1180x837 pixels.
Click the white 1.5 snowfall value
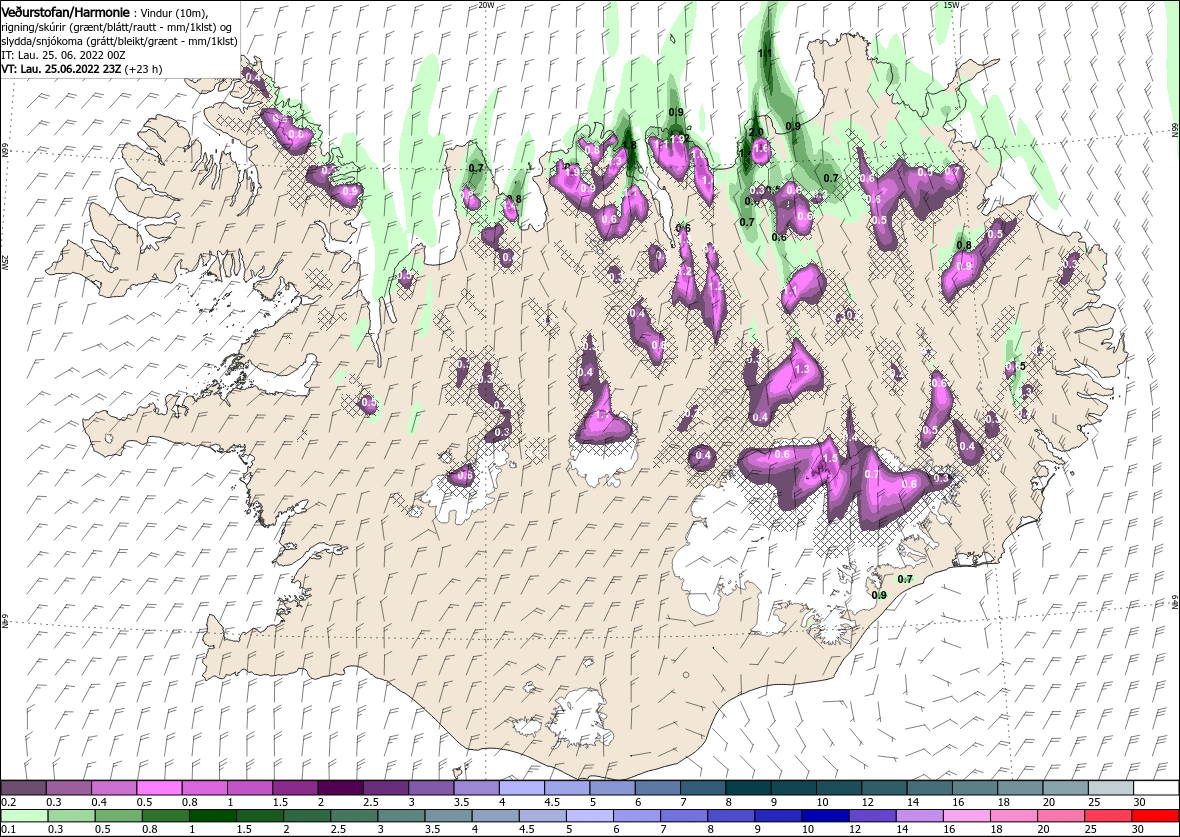tap(830, 458)
